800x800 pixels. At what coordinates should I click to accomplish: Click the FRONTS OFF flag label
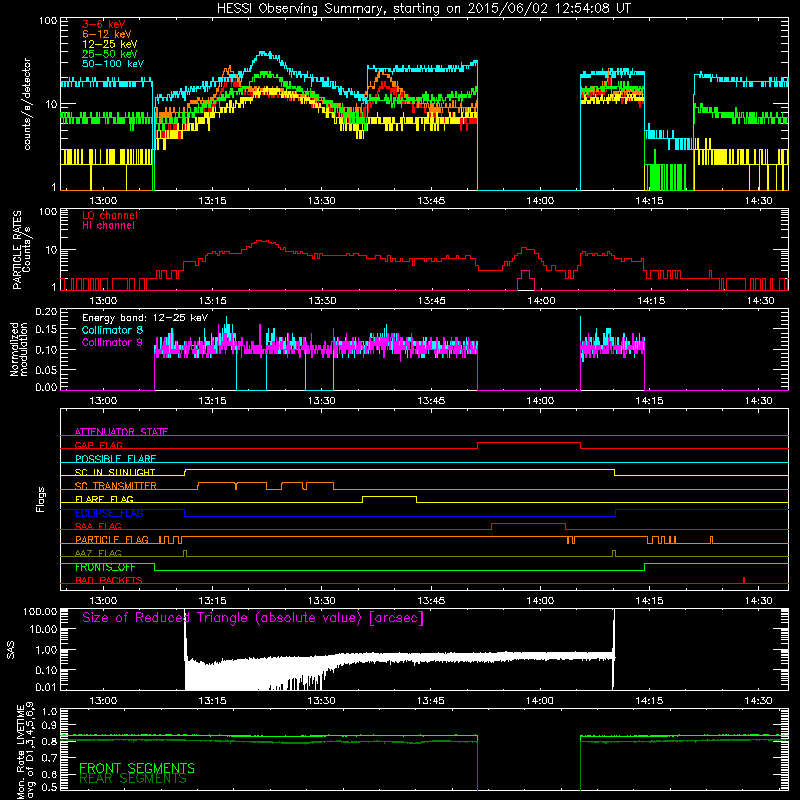pos(105,567)
